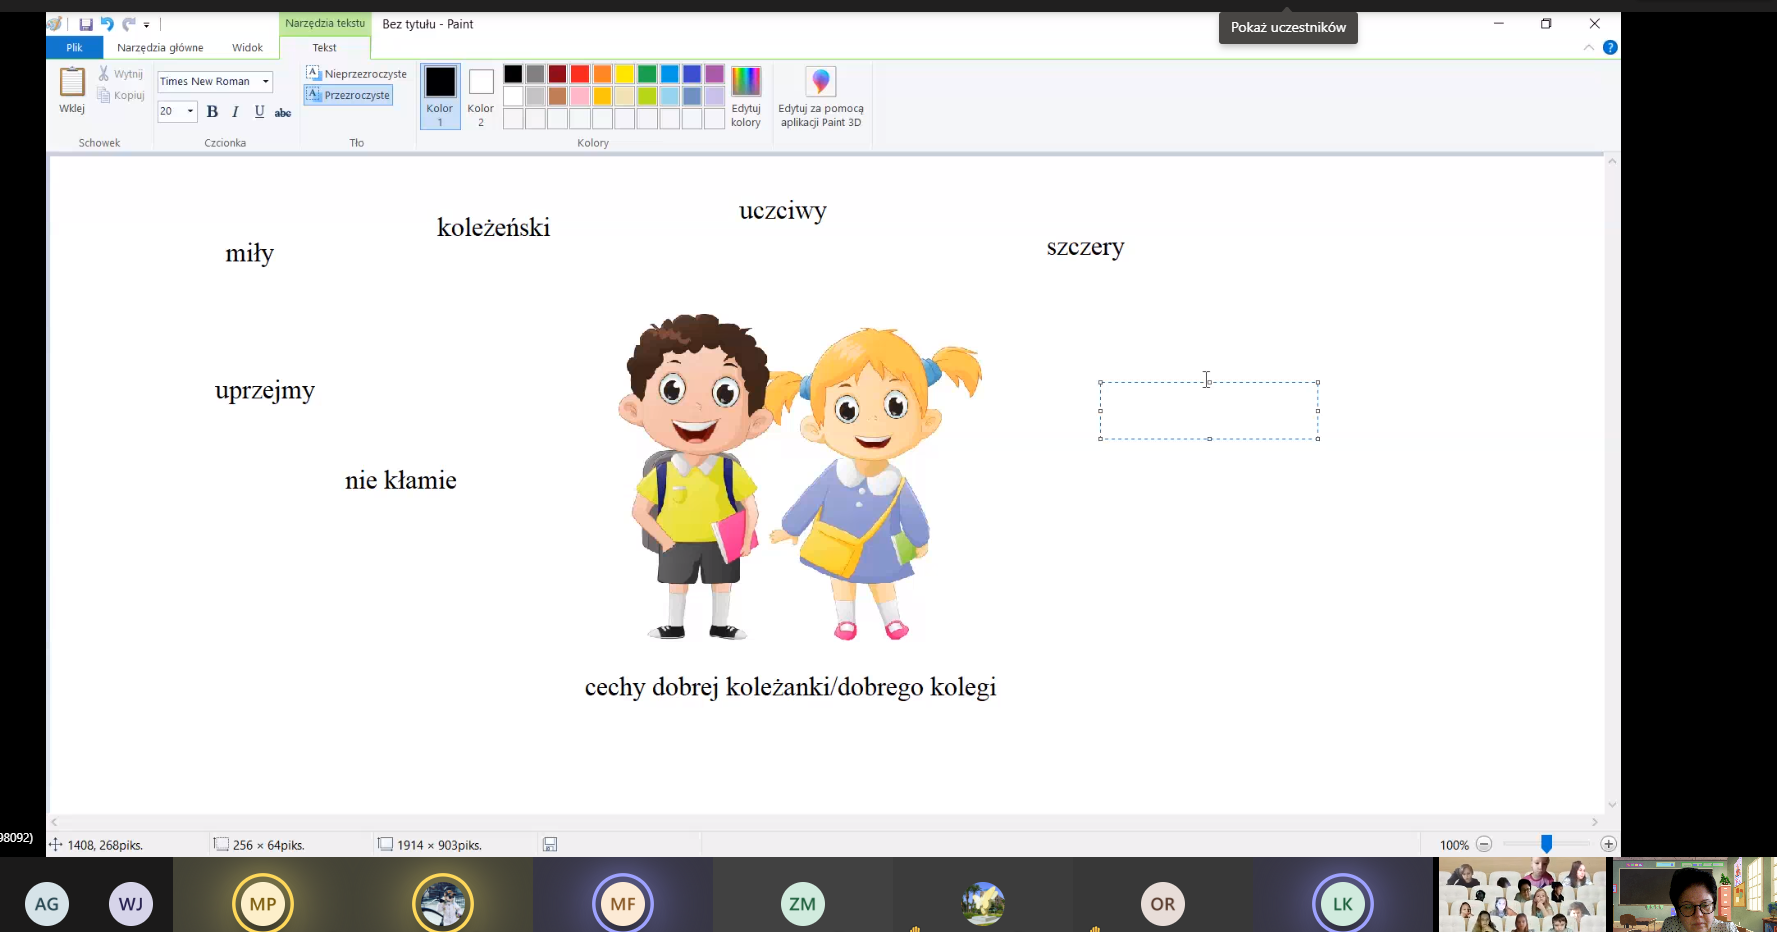Launch Edytuj za pomocą aplikacji Paint 3D

pos(820,96)
